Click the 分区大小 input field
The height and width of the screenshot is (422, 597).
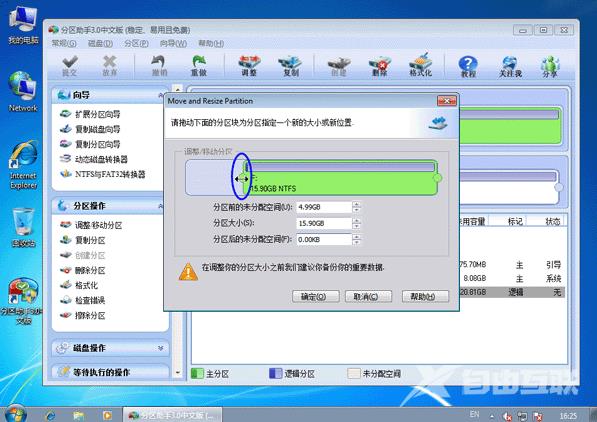[x=324, y=223]
